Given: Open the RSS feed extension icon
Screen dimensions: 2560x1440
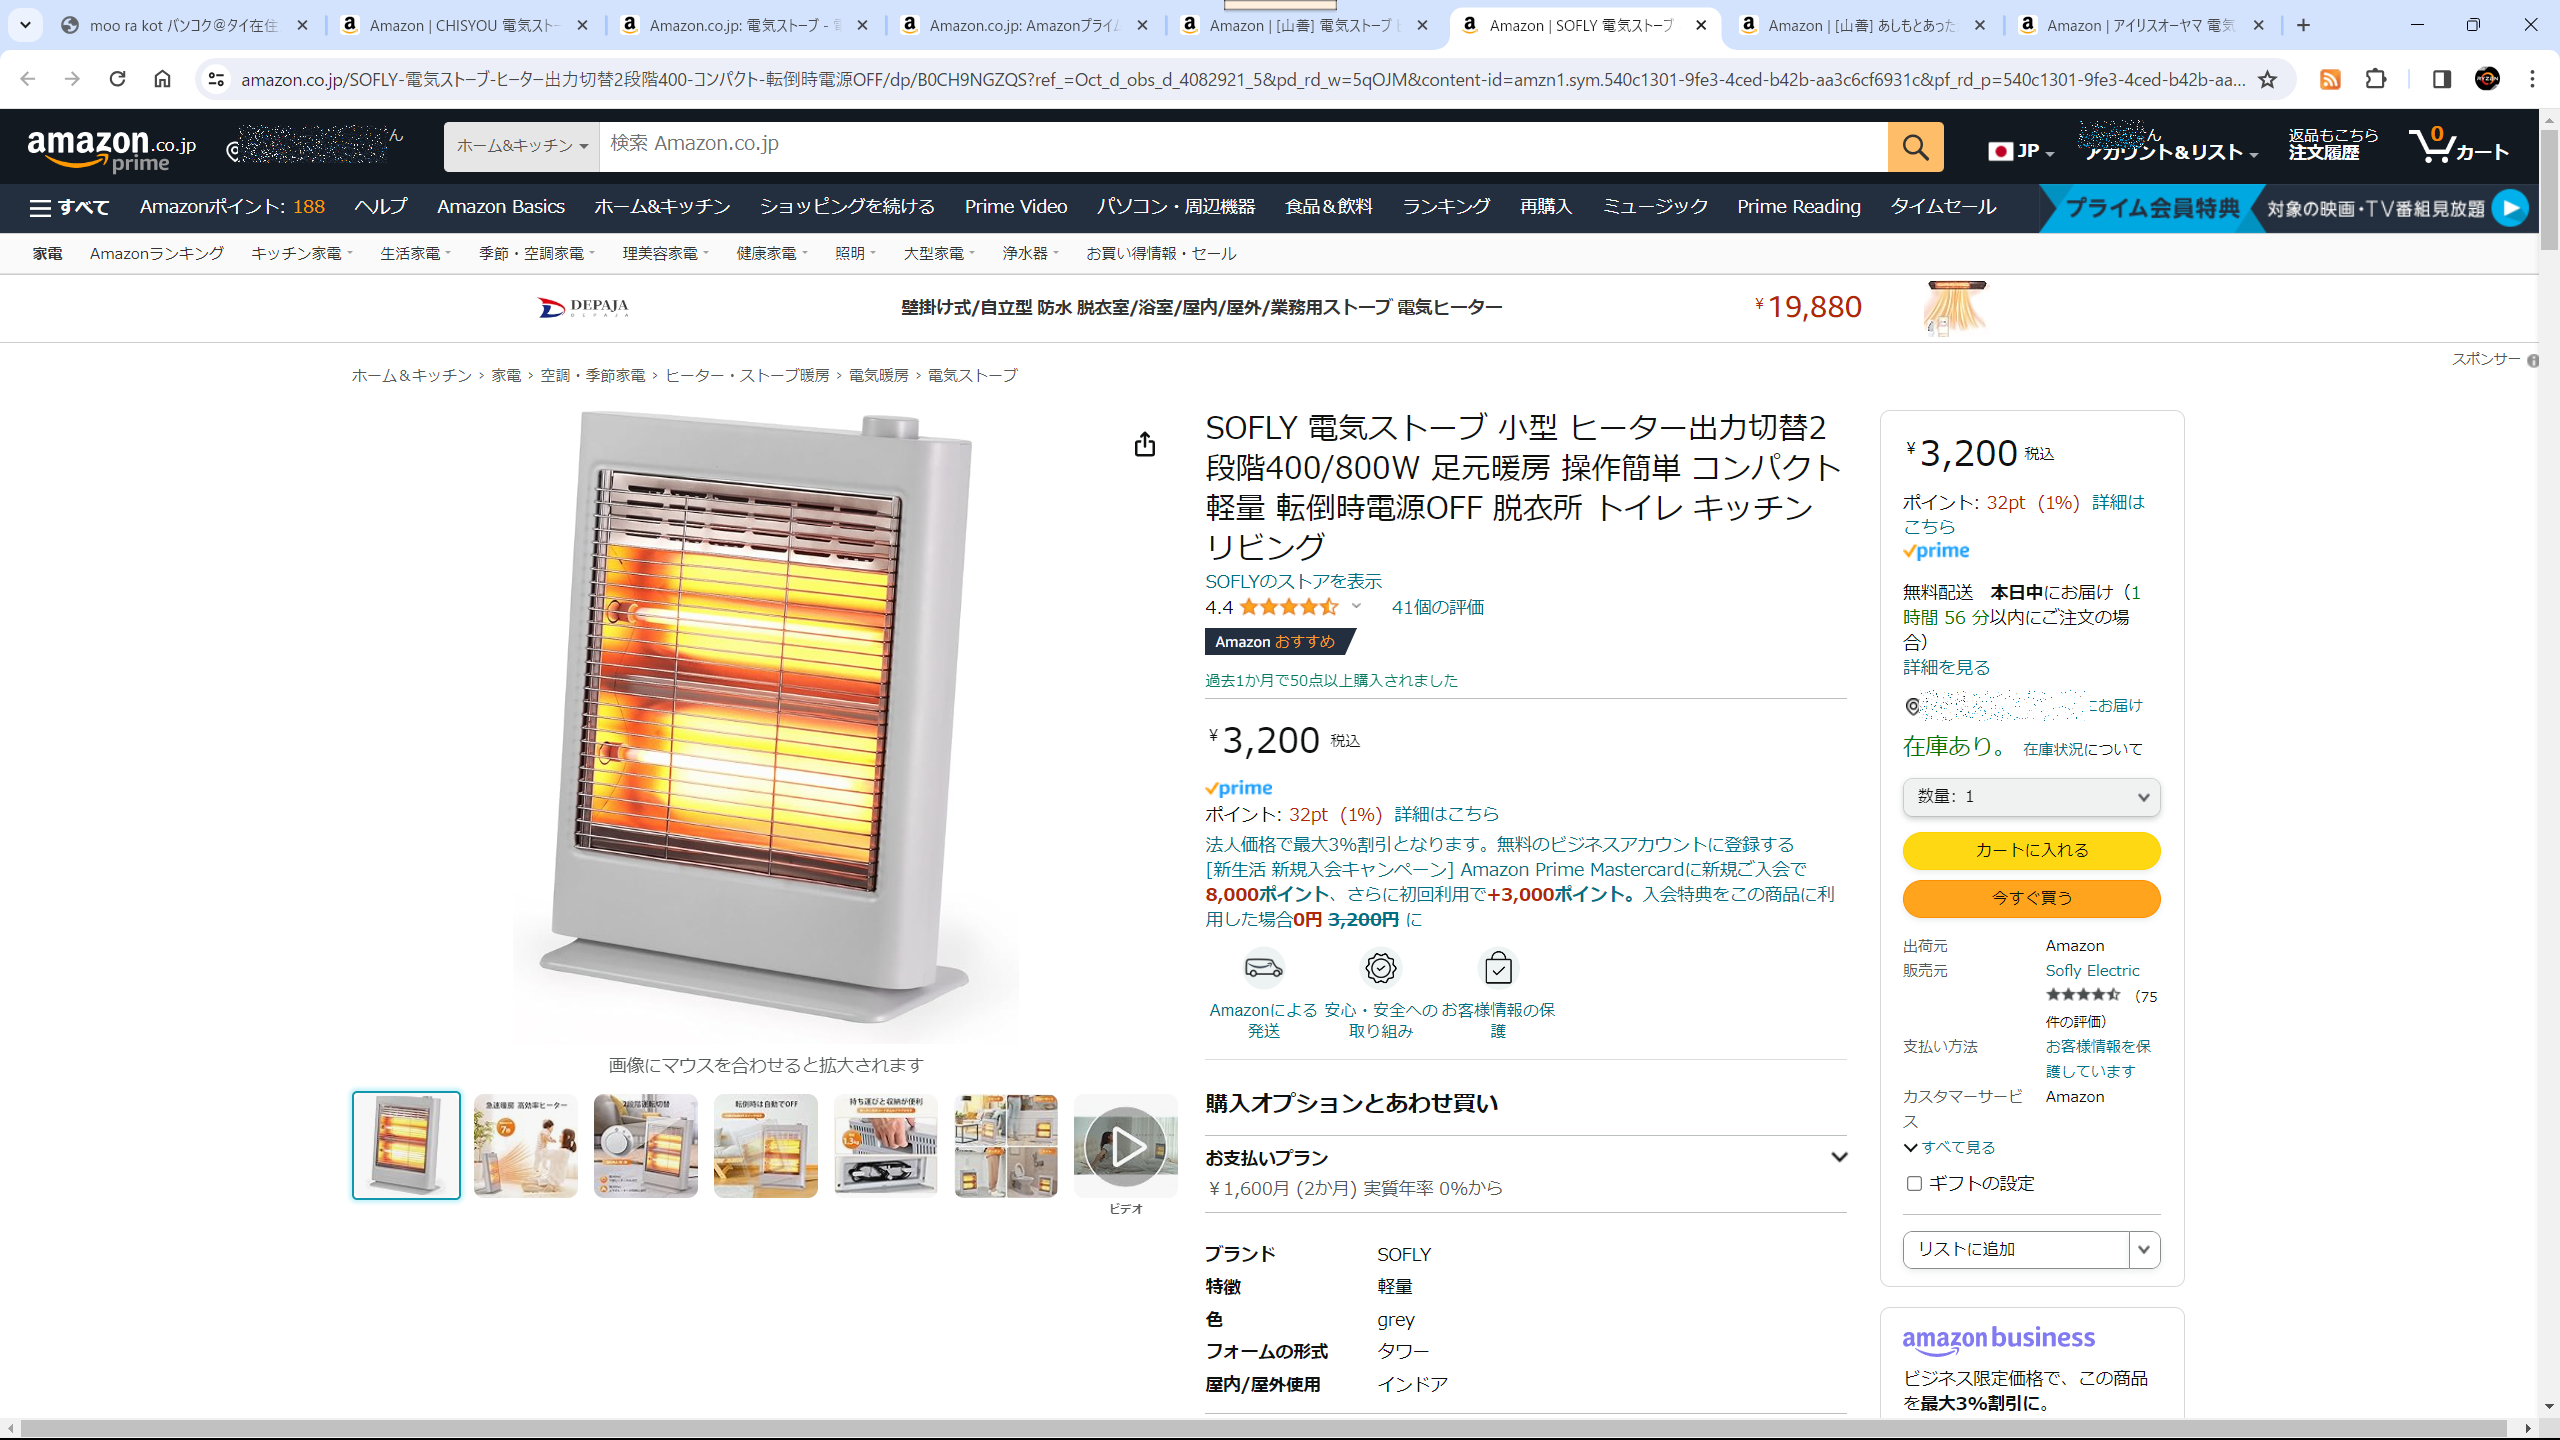Looking at the screenshot, I should tap(2330, 79).
